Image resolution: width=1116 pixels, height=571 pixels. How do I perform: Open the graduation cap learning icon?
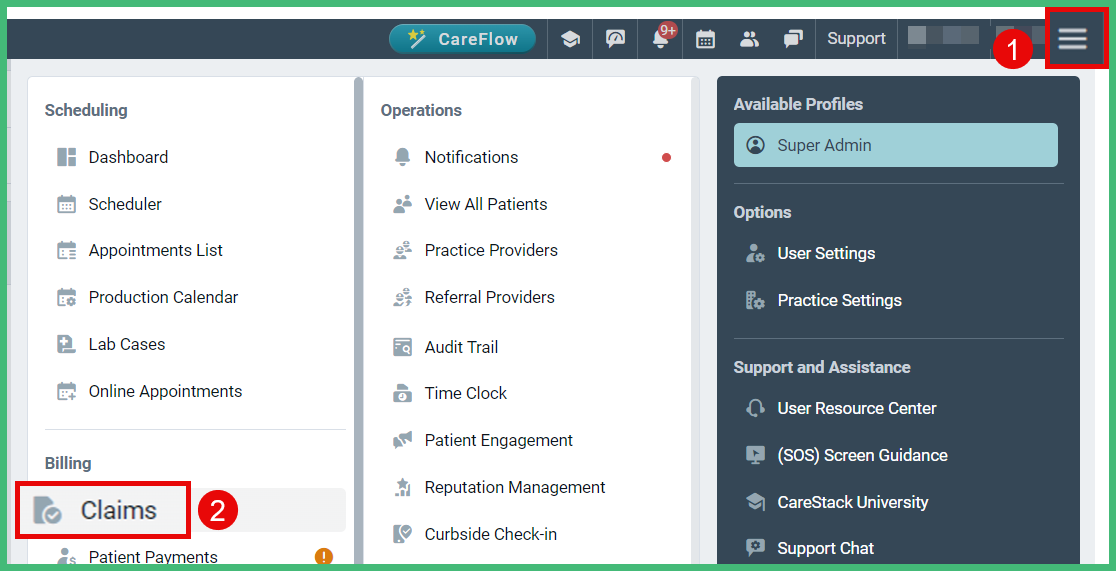[570, 39]
